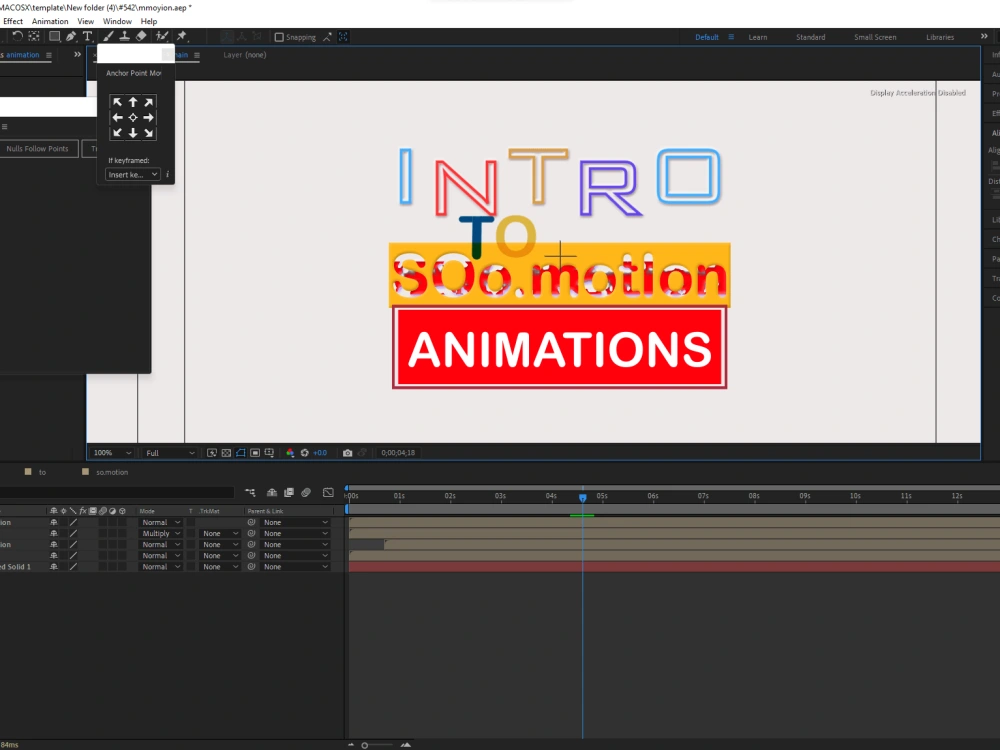Select the Eraser tool
Screen dimensions: 1000x750
[x=140, y=36]
